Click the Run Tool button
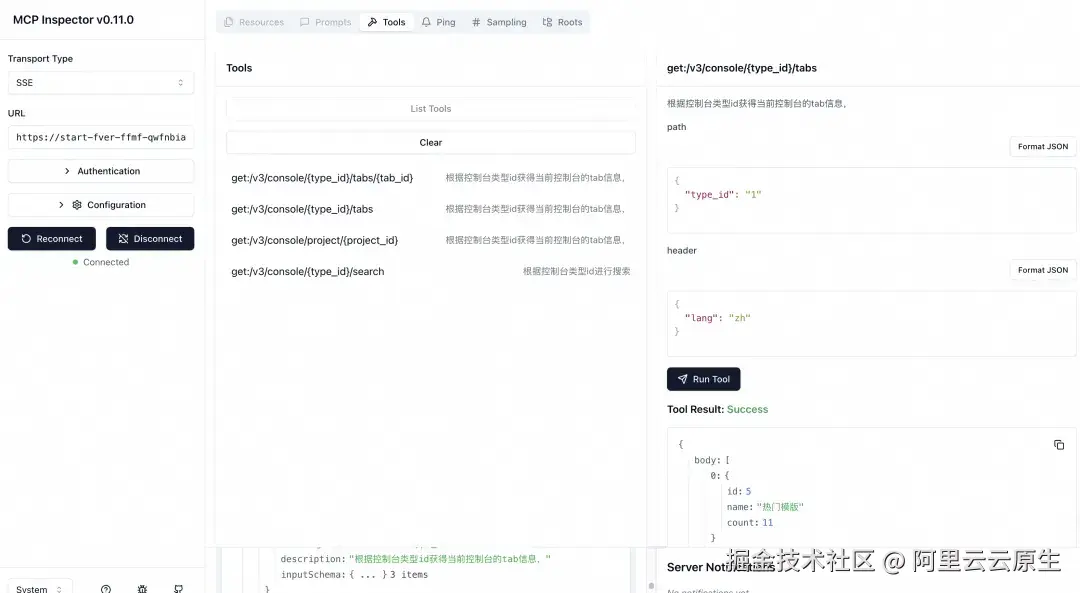This screenshot has height=593, width=1080. coord(703,379)
